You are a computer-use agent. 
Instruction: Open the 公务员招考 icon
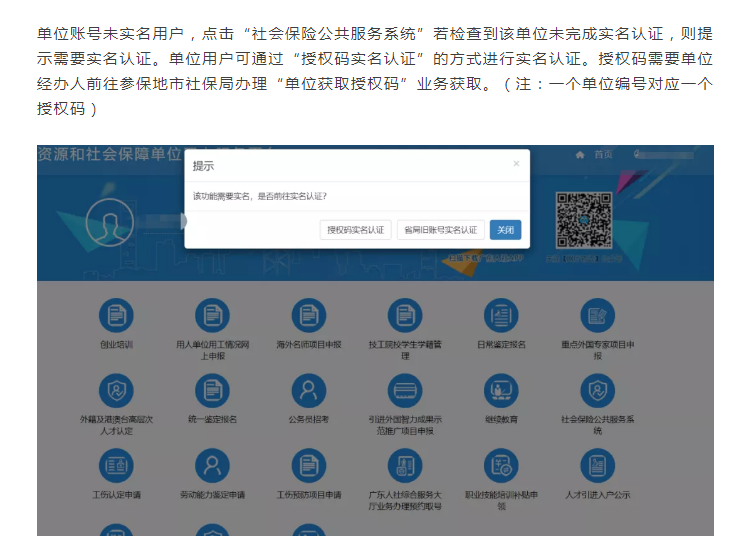tap(308, 391)
